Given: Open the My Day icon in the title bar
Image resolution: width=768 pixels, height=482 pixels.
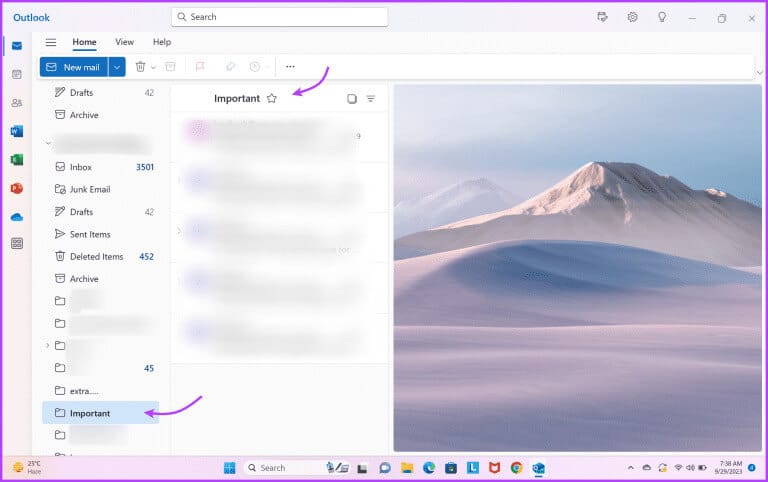Looking at the screenshot, I should [x=602, y=17].
